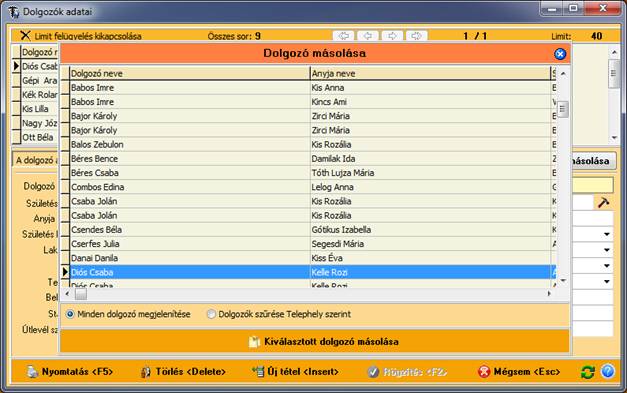Click the Rögzítés checkmark icon
The width and height of the screenshot is (627, 393).
[373, 372]
